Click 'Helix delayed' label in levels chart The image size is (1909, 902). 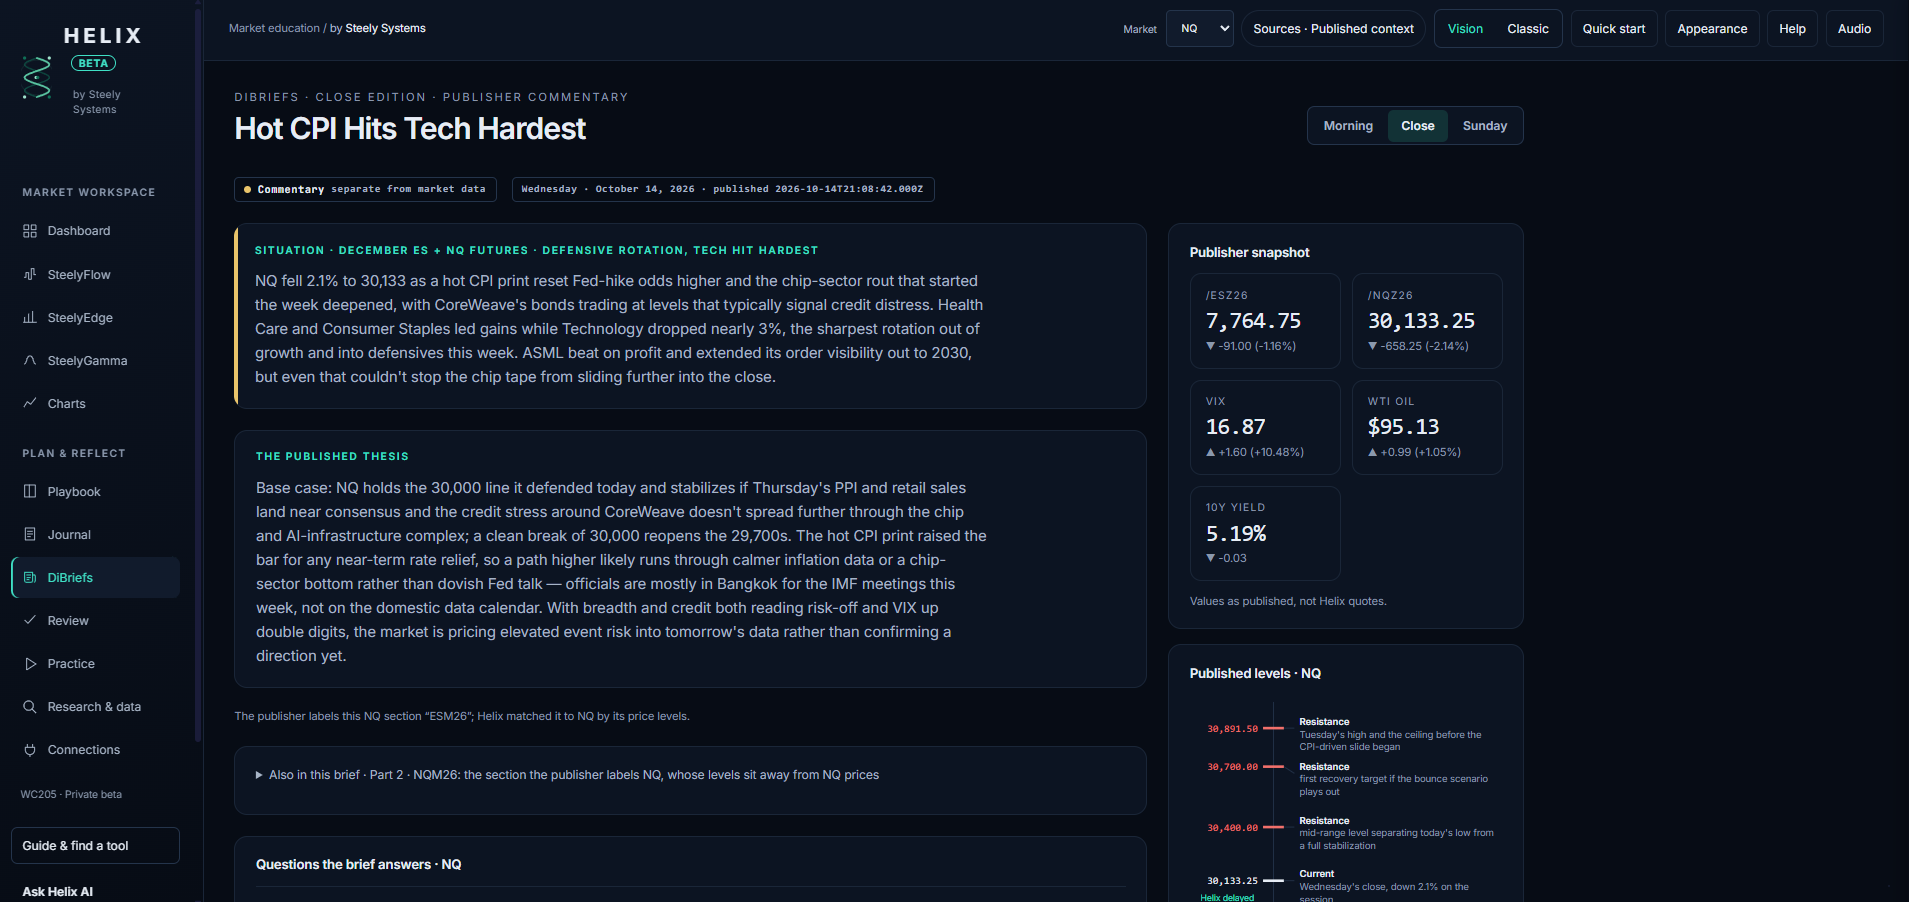coord(1227,898)
